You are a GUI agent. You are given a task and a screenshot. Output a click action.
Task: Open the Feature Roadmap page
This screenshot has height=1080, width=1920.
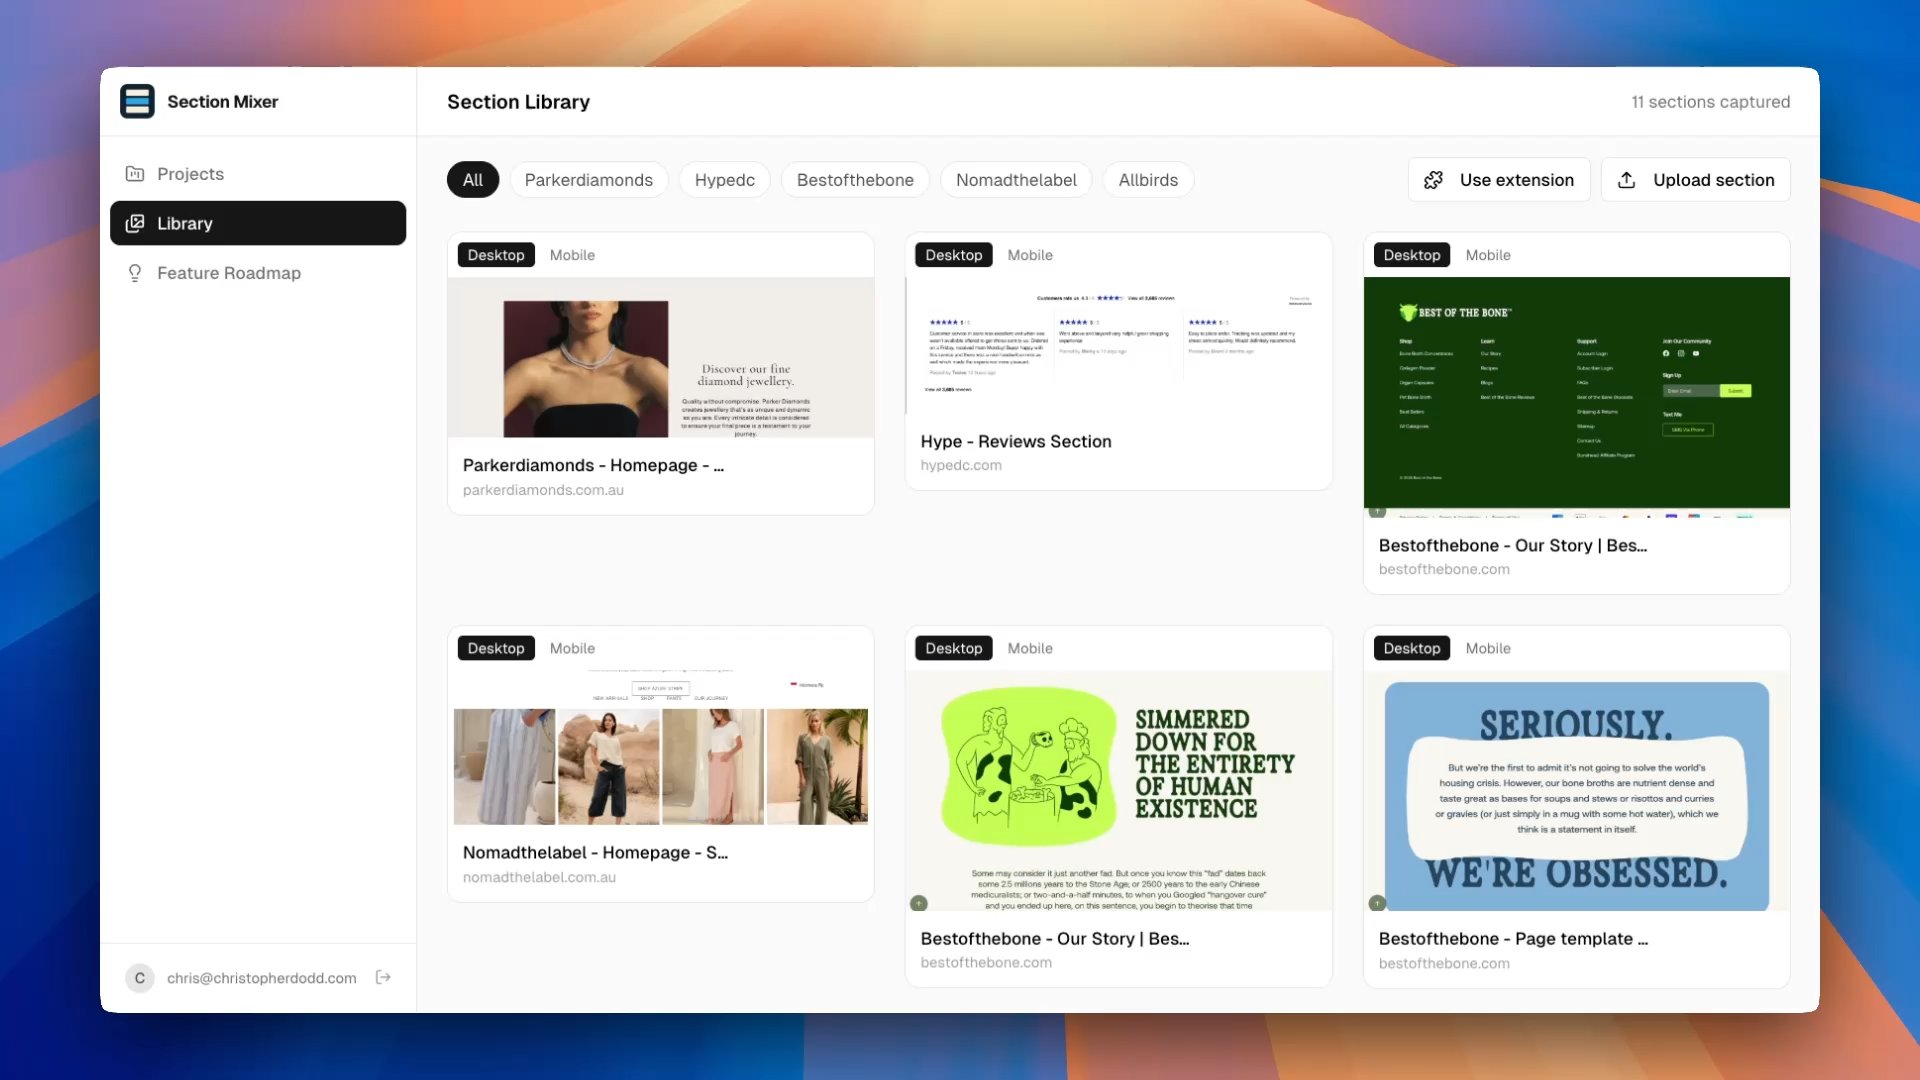(x=258, y=273)
